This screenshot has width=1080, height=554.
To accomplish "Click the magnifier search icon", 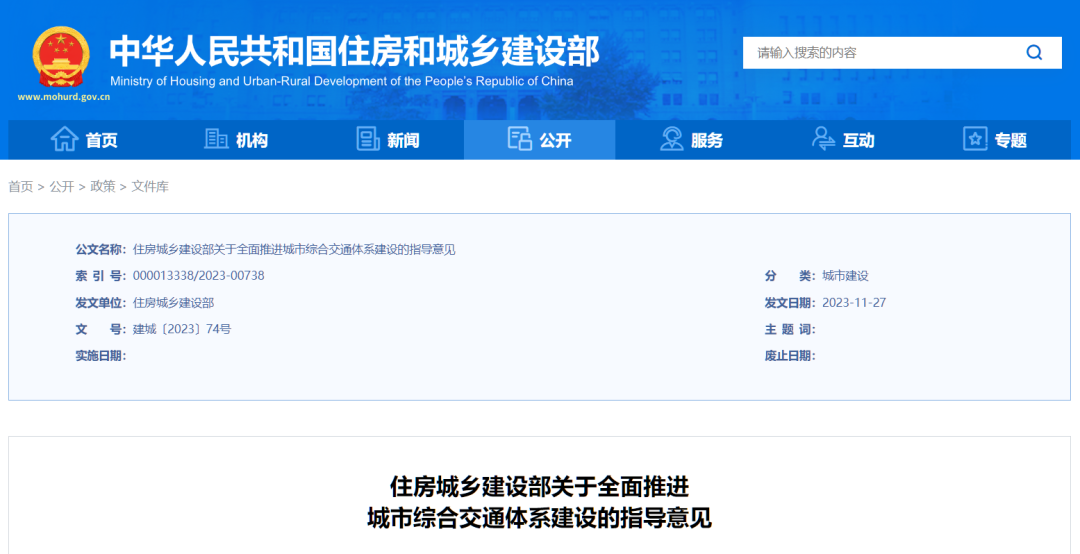I will [1034, 53].
